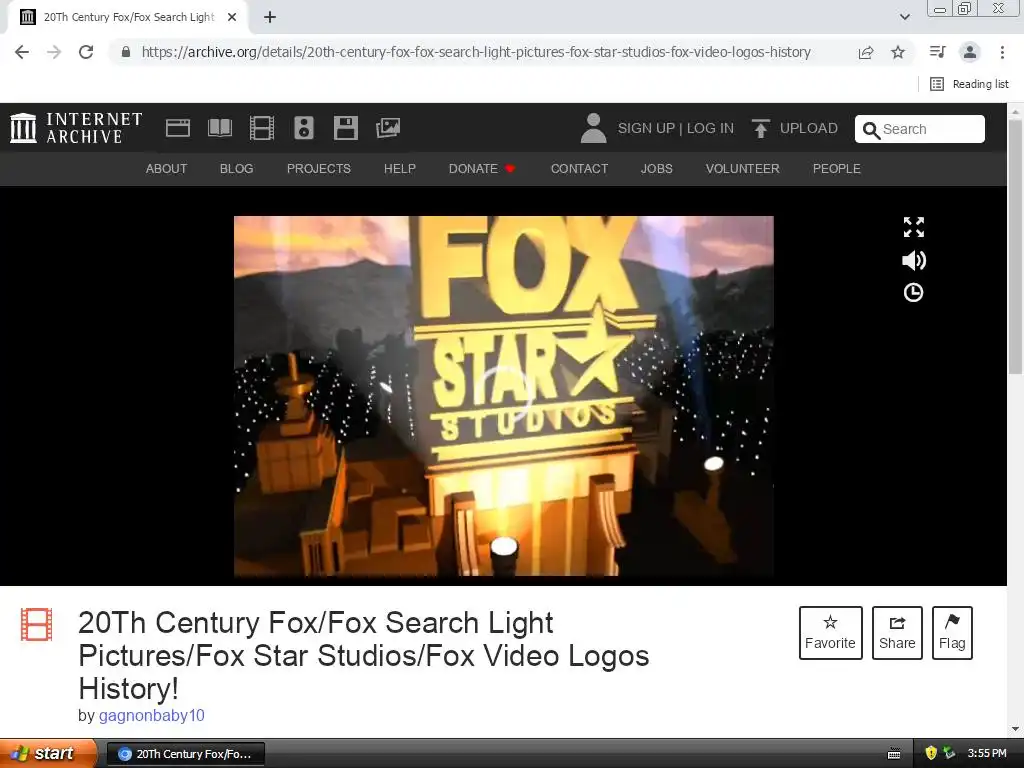This screenshot has height=768, width=1024.
Task: Open the JOBS menu item
Action: (x=656, y=168)
